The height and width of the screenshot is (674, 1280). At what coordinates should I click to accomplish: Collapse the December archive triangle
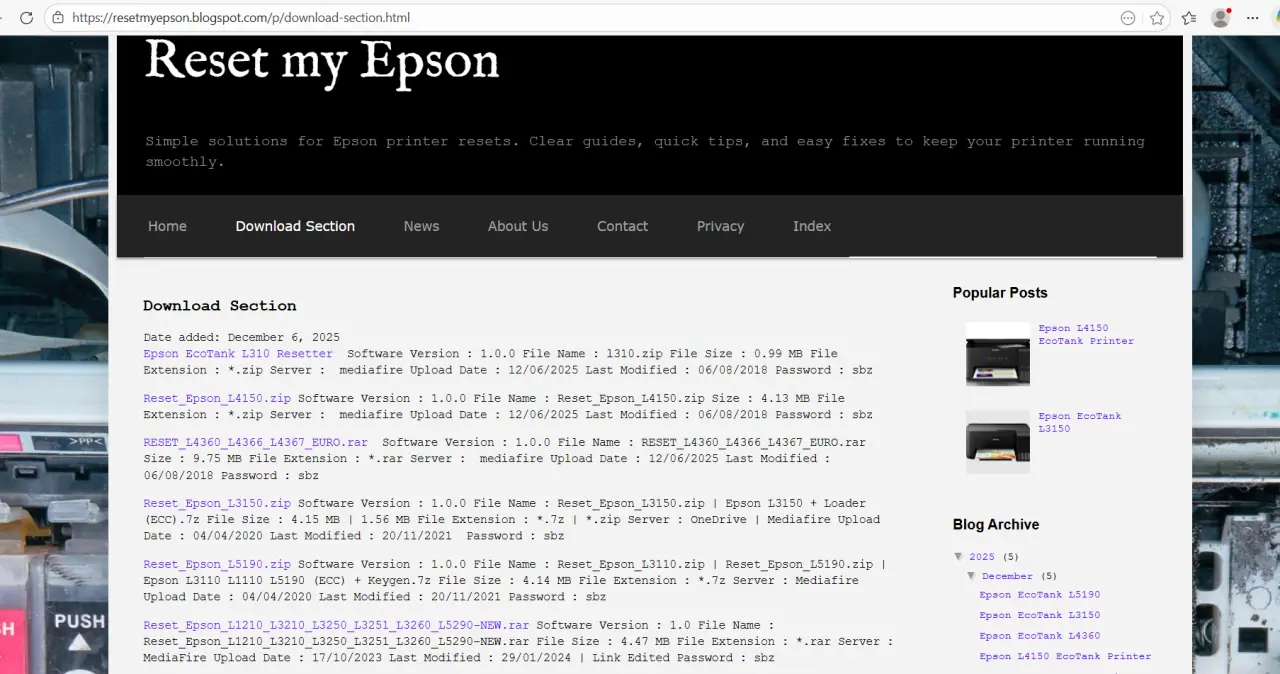(x=973, y=576)
